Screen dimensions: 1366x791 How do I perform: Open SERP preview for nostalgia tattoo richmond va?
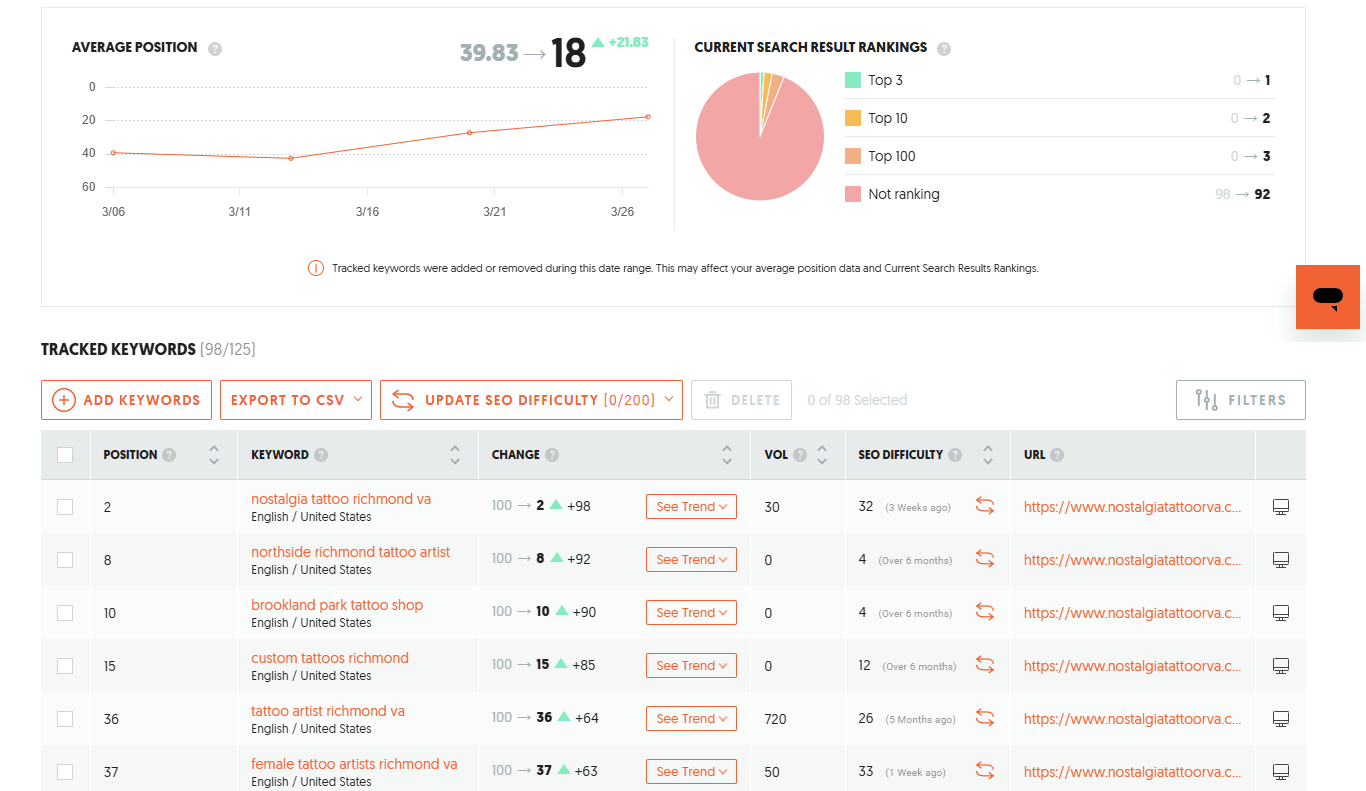[x=1281, y=507]
